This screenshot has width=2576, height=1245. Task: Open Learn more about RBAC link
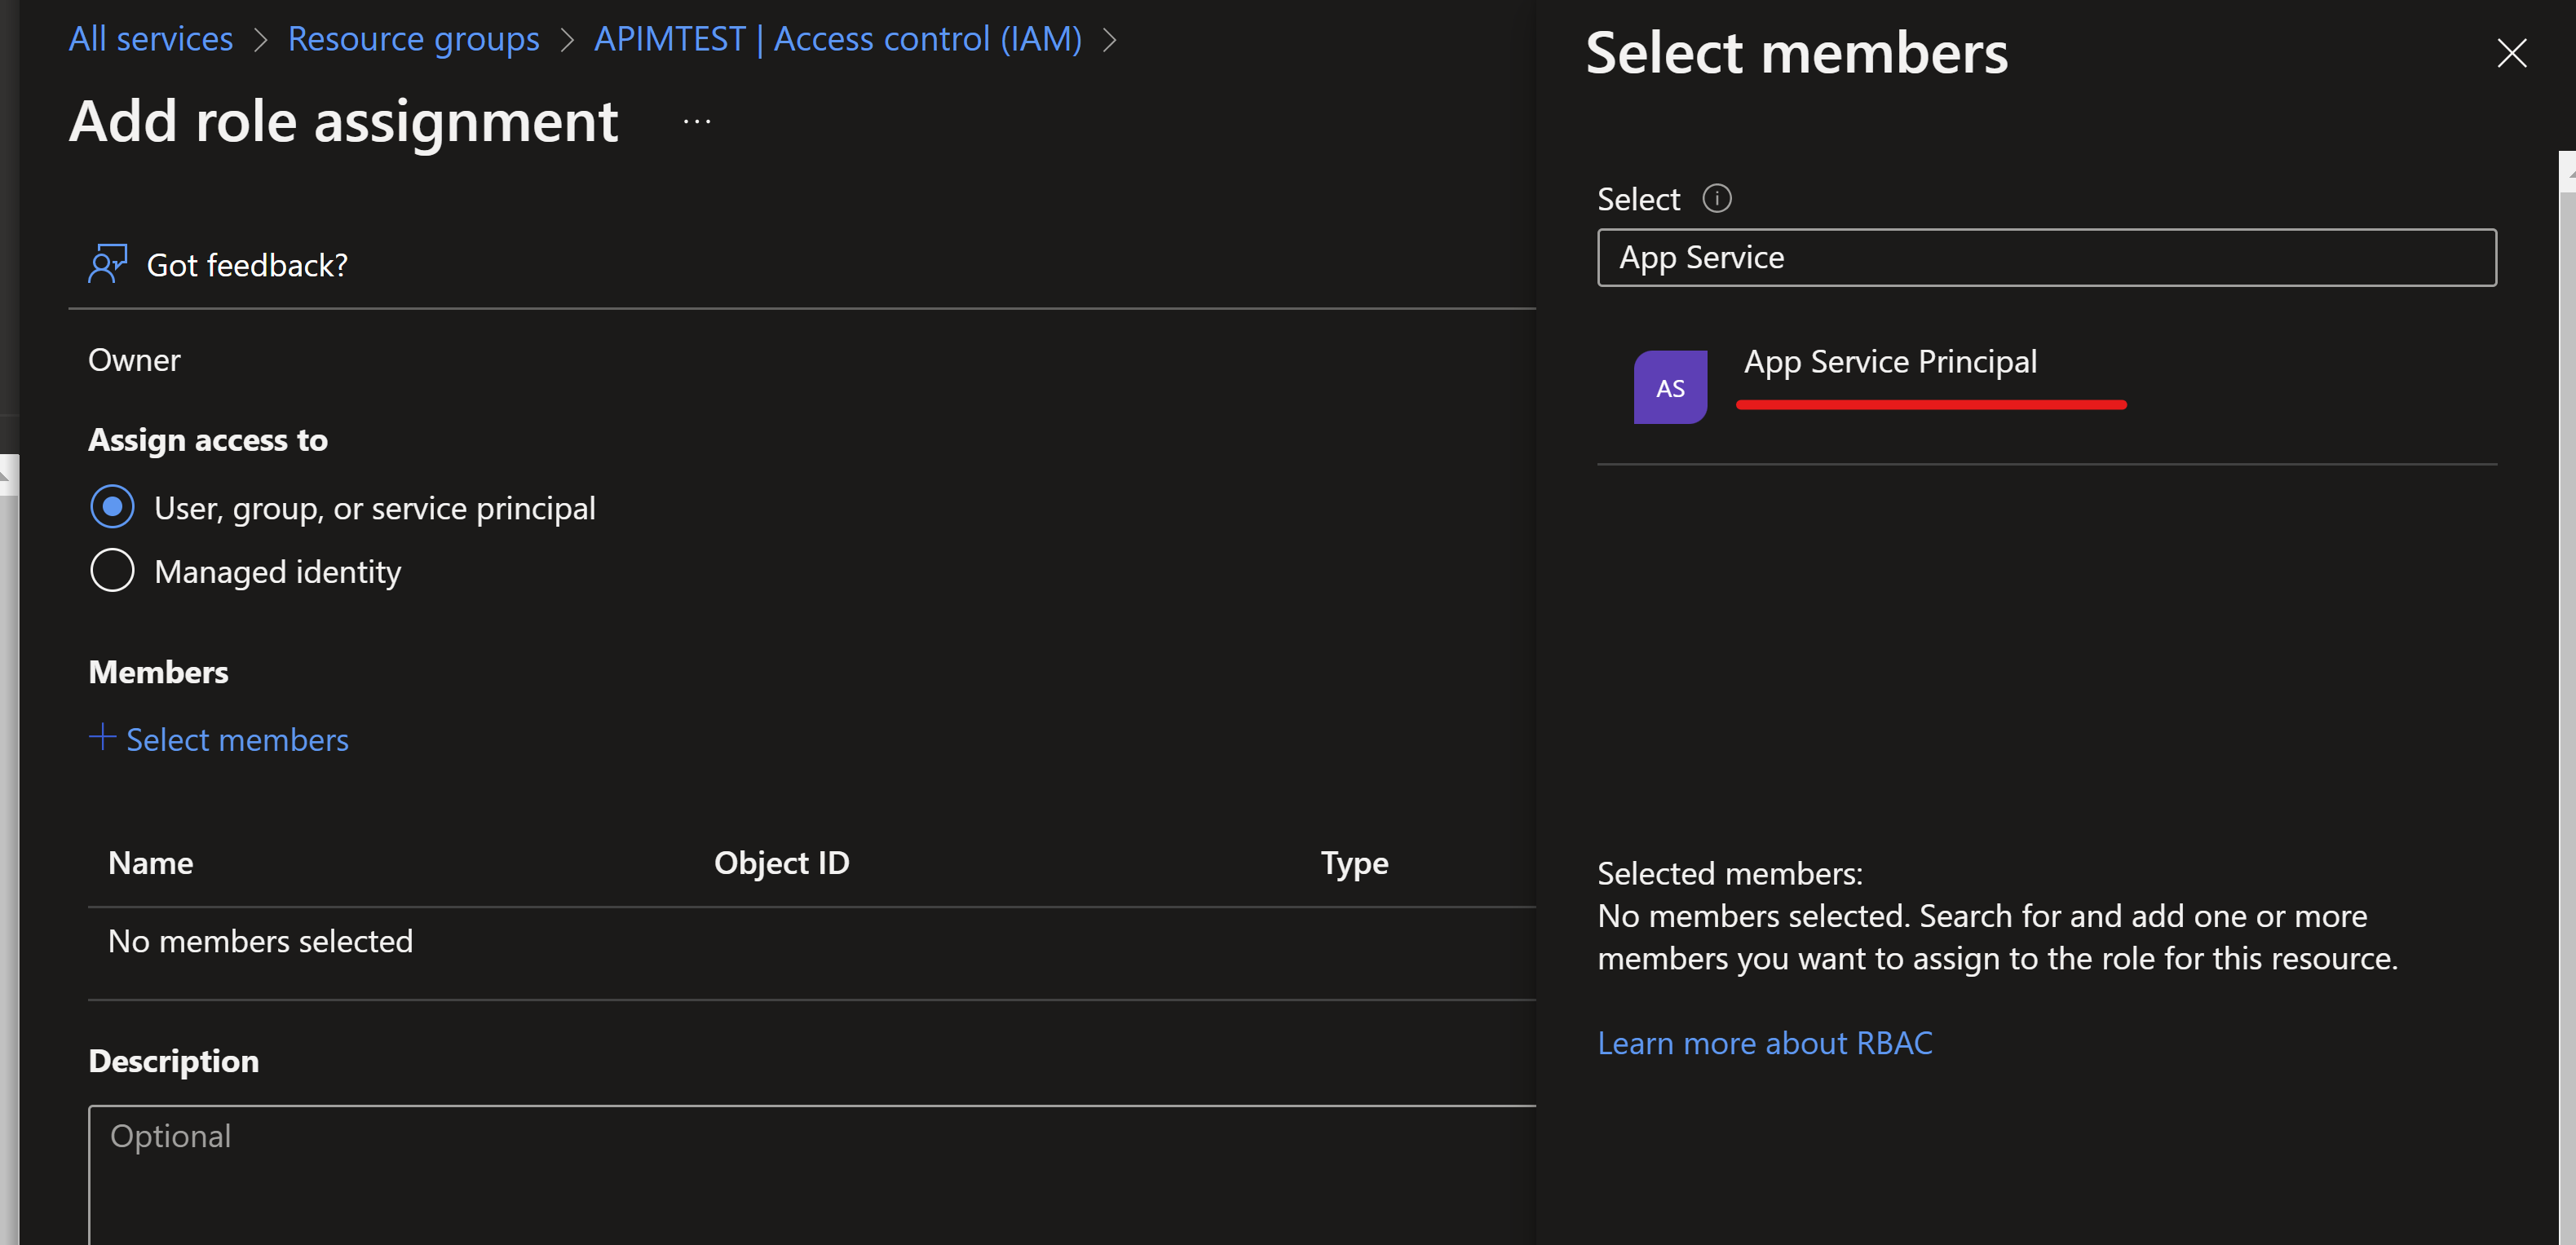pyautogui.click(x=1764, y=1043)
